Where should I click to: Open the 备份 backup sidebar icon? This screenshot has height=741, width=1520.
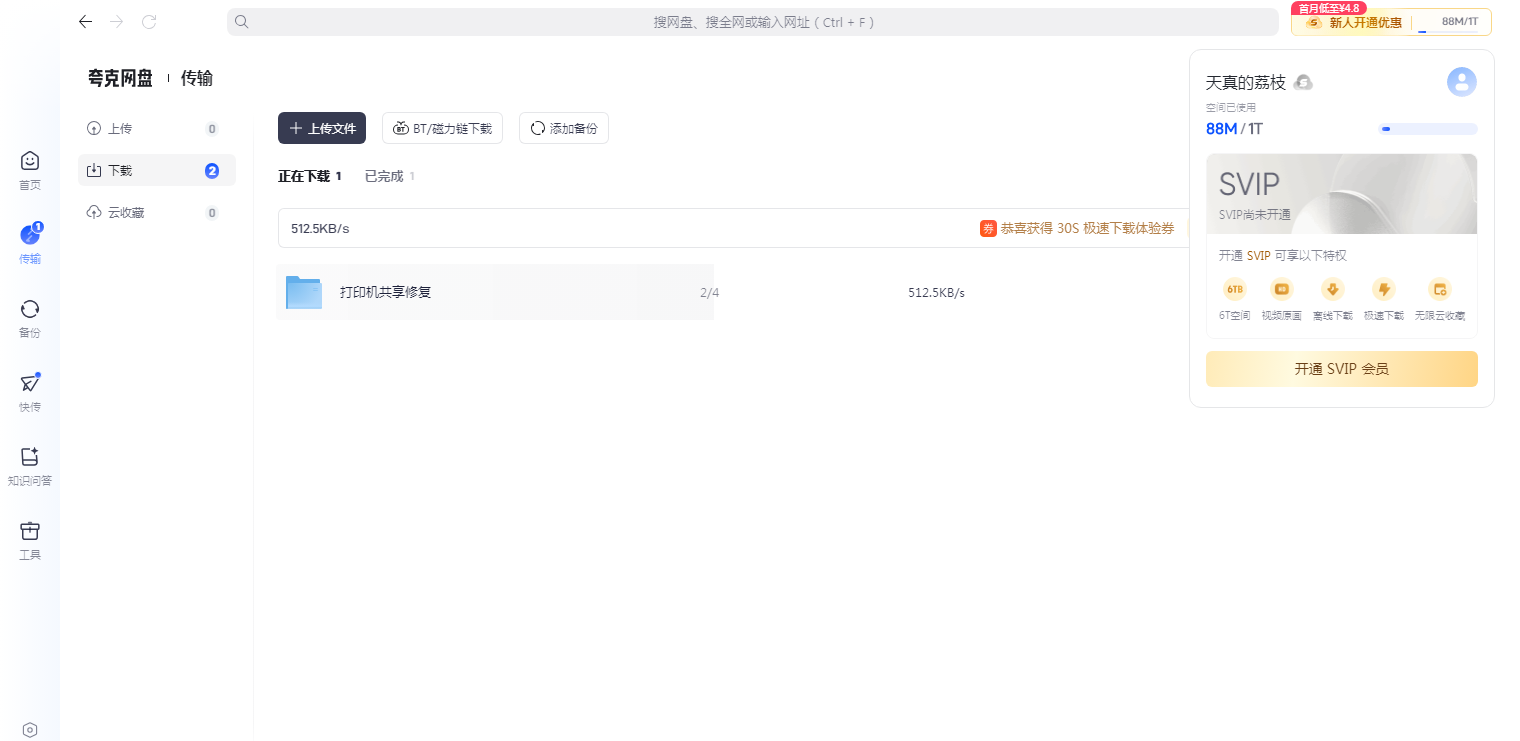pos(30,310)
